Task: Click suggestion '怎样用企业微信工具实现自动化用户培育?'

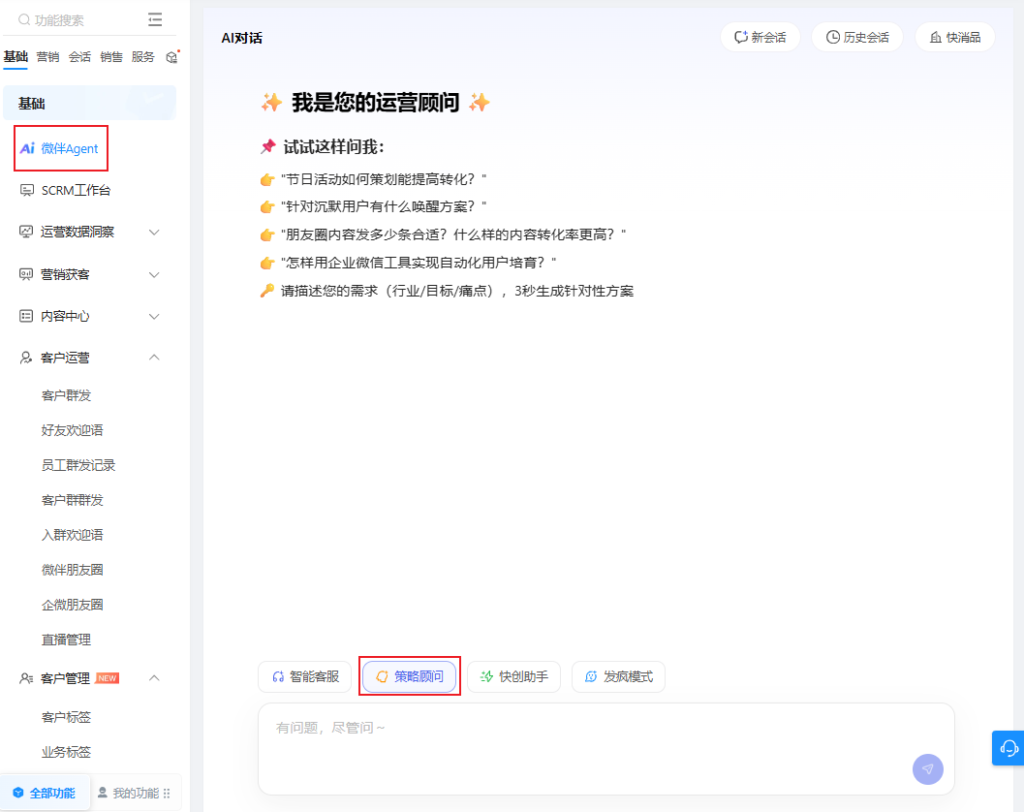Action: point(418,263)
